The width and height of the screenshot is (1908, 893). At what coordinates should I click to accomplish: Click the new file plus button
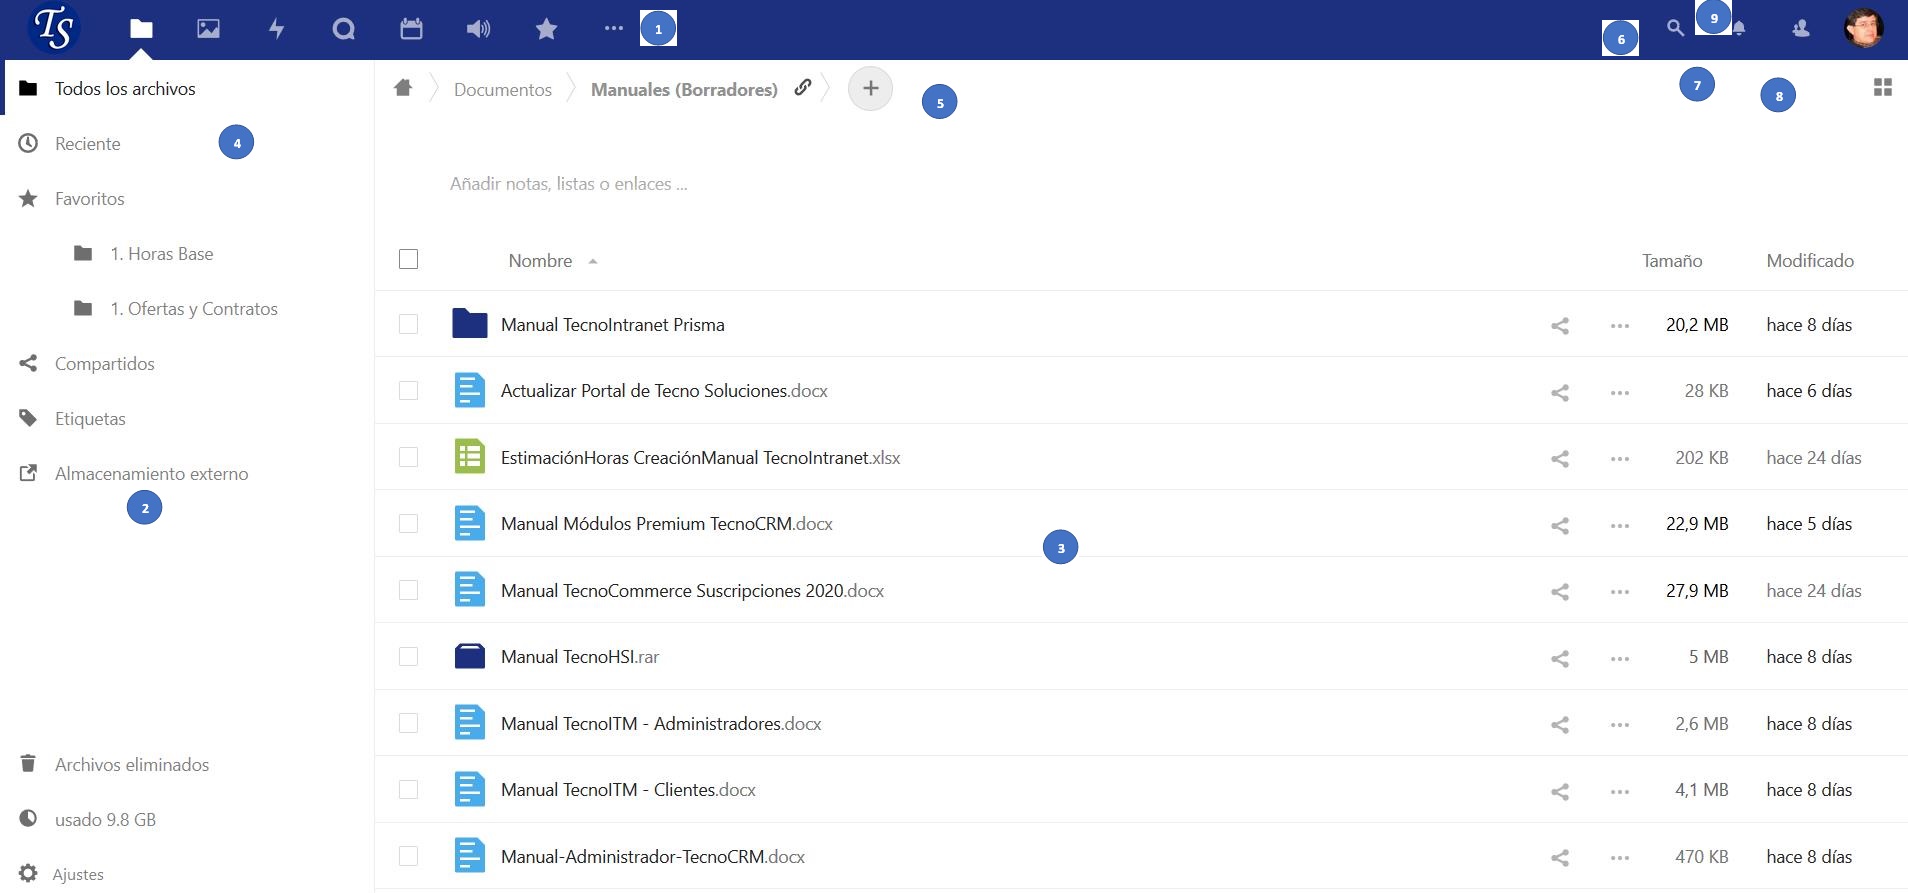coord(870,89)
